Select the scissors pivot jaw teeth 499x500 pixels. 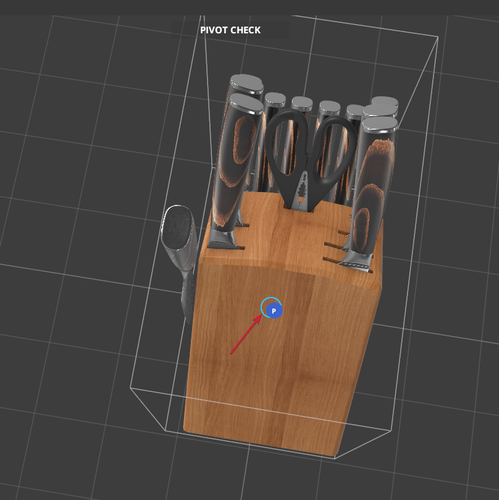[x=303, y=189]
